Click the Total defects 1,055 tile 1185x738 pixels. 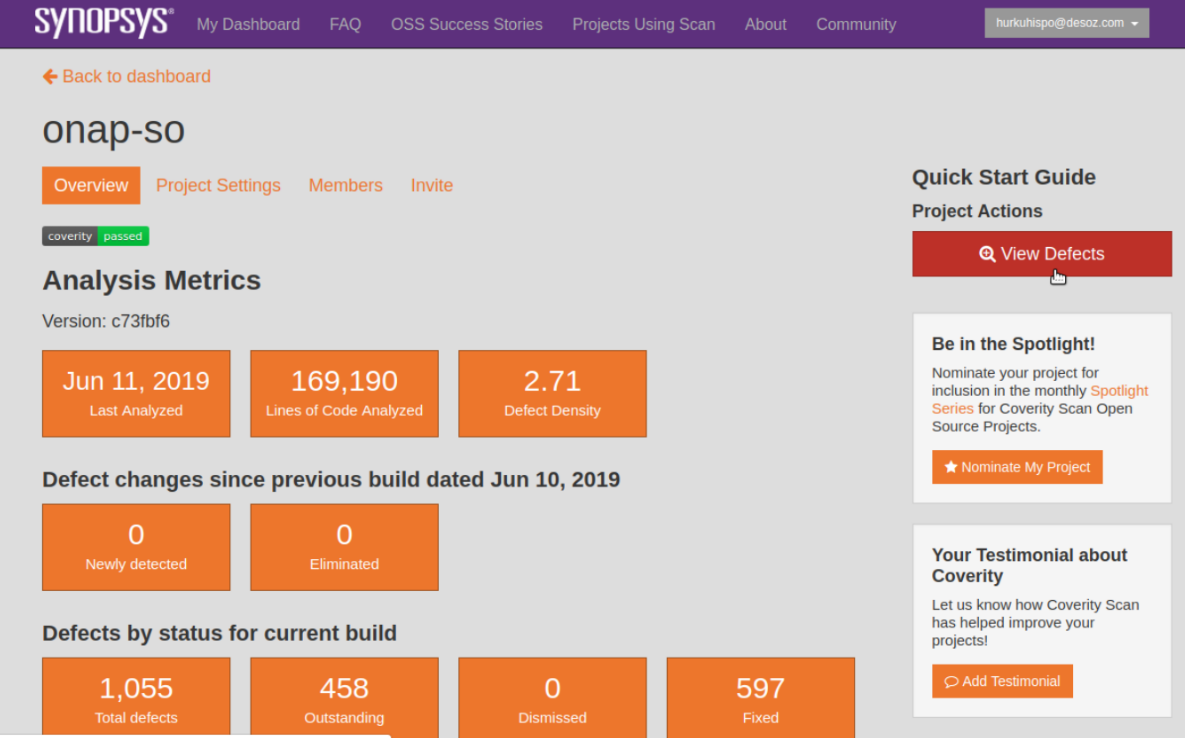136,697
